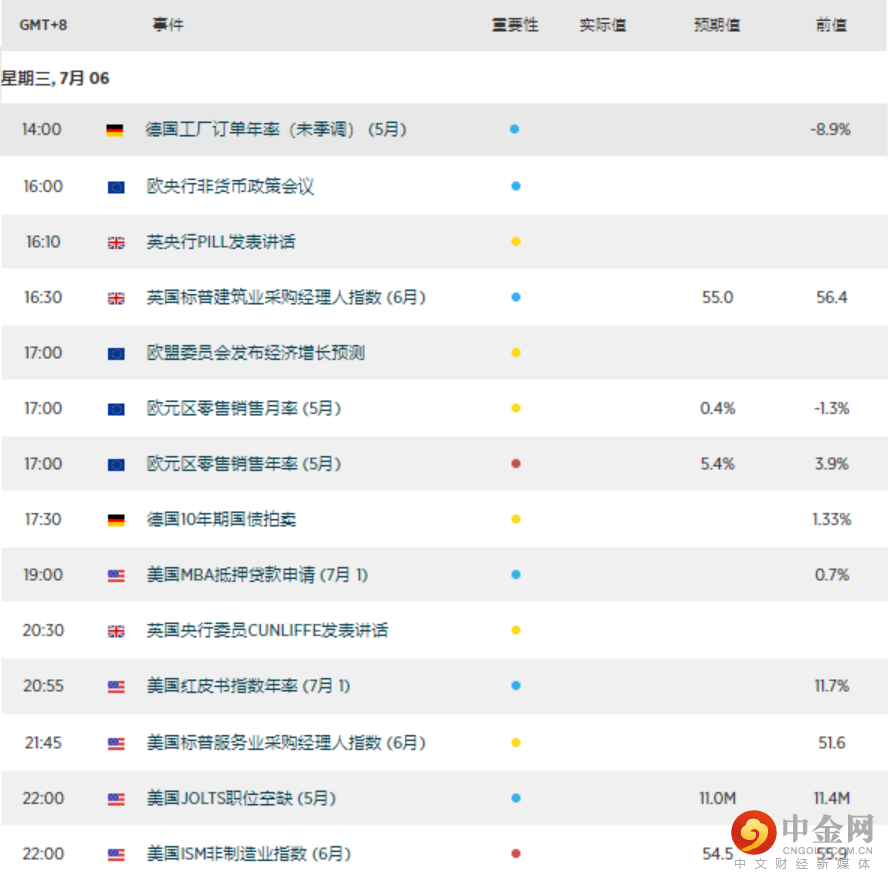
Task: Click the 预期值 column header
Action: tap(717, 25)
